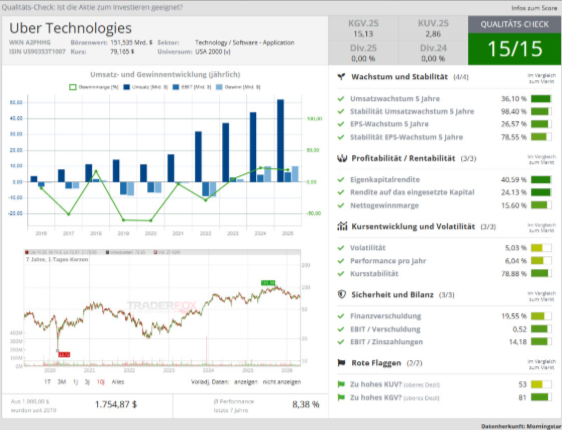Click the Sektor text Technology / Software - Application

coord(244,43)
